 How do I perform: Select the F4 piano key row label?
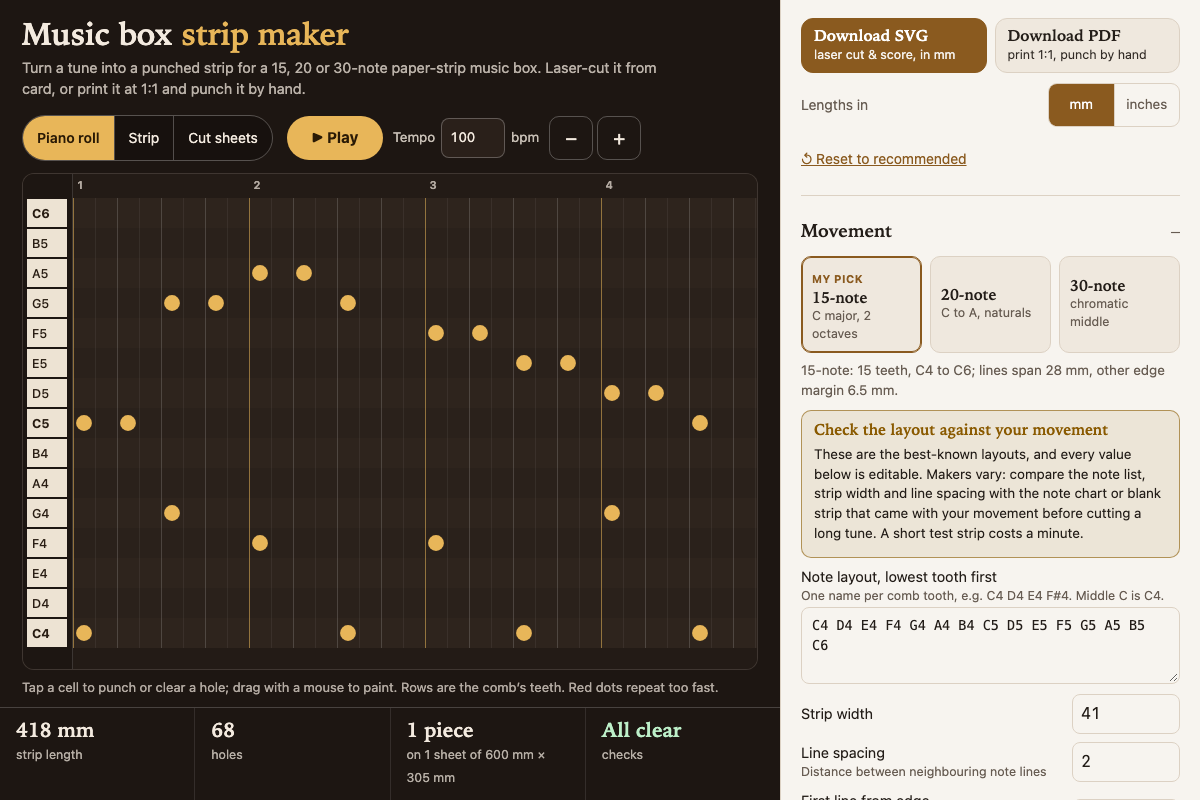47,543
